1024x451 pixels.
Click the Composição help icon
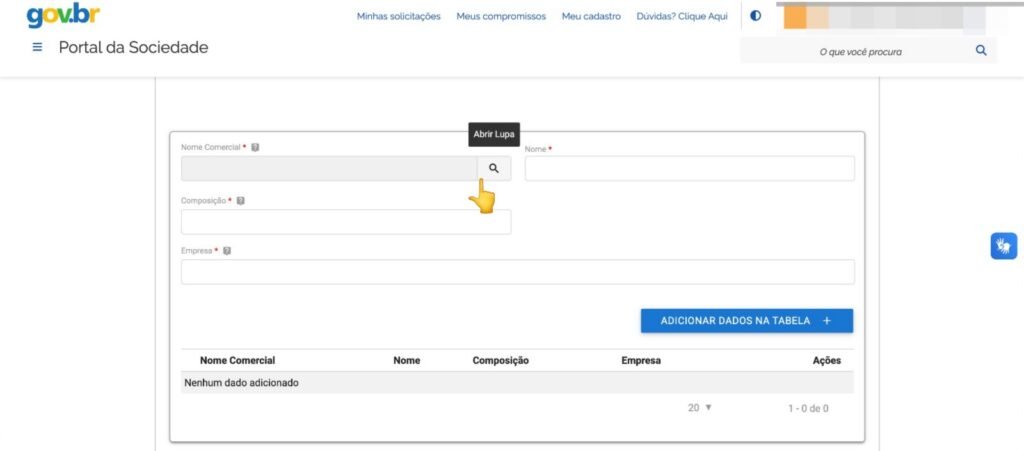point(241,201)
